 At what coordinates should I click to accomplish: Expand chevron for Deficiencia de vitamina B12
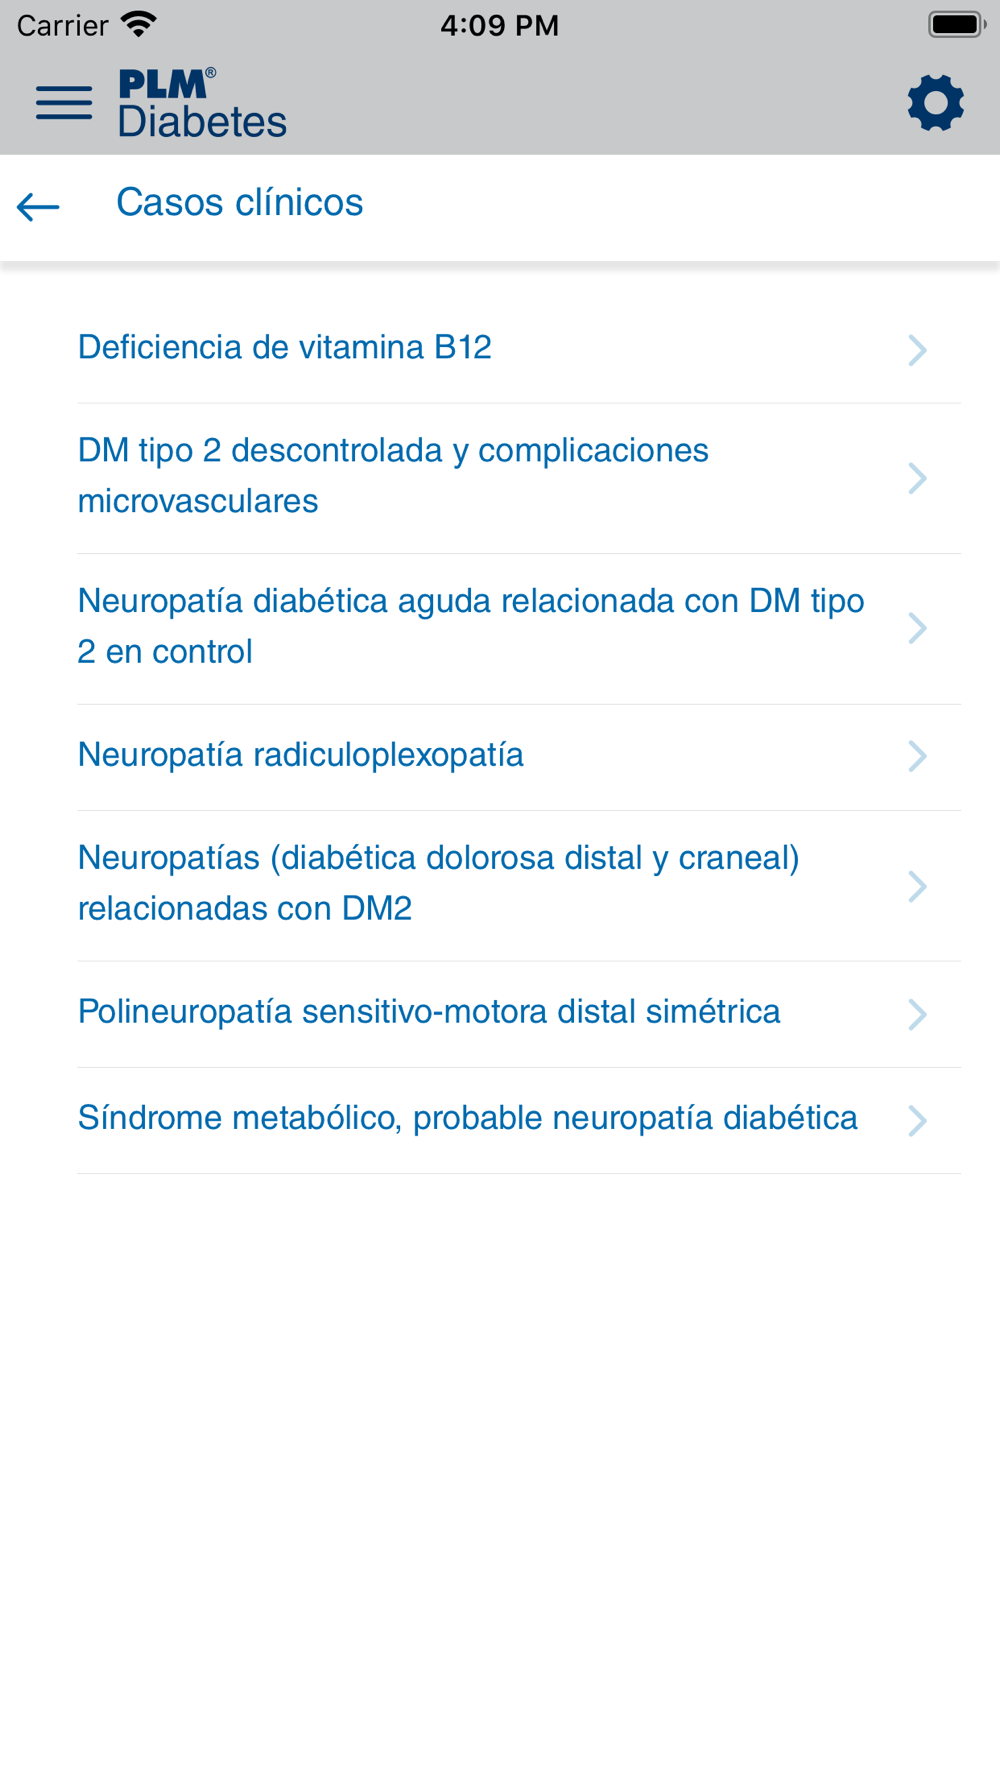point(917,349)
